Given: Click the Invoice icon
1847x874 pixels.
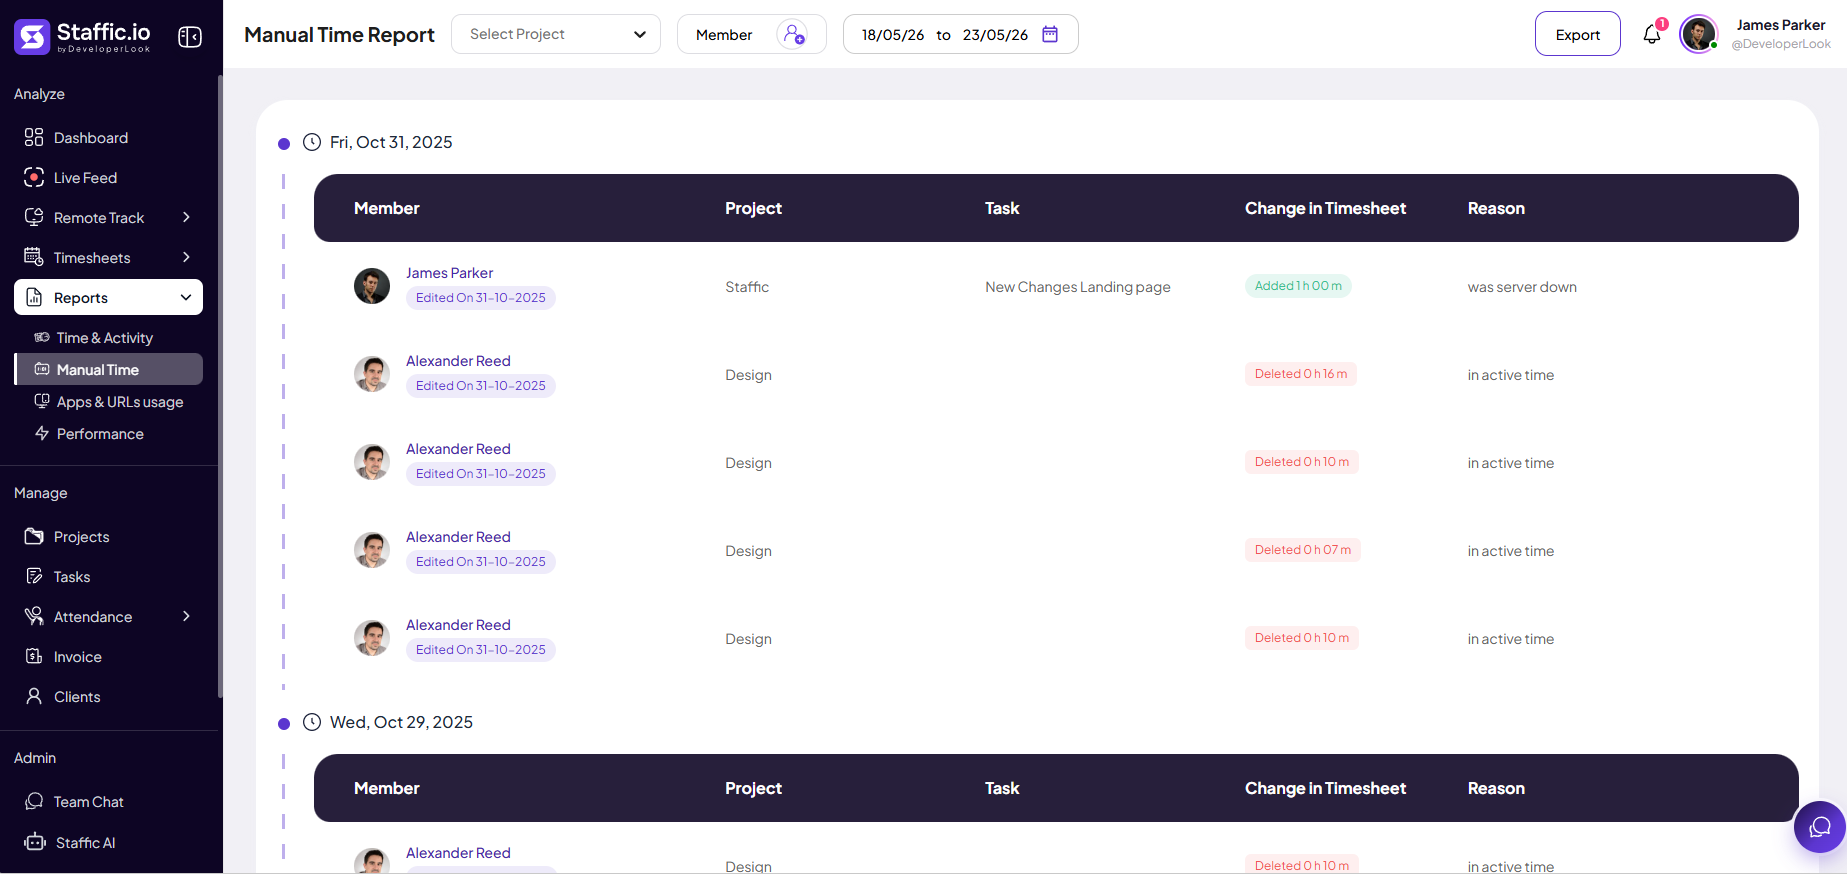Looking at the screenshot, I should pos(34,656).
